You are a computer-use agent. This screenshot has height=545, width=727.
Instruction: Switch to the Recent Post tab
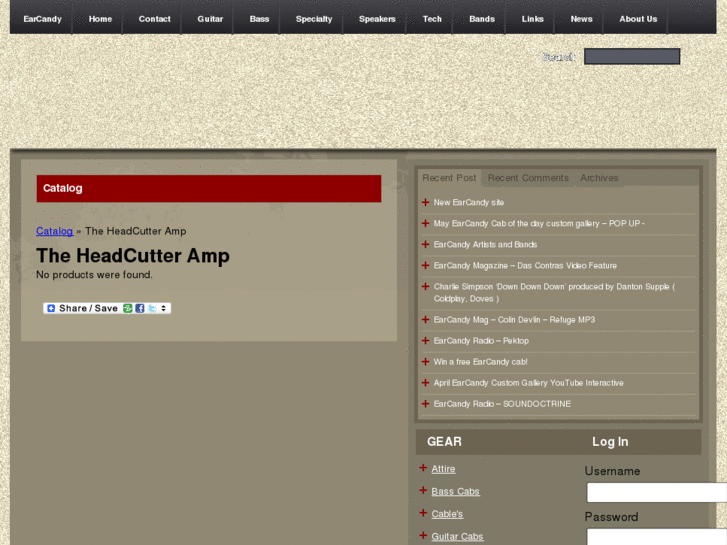pyautogui.click(x=449, y=178)
